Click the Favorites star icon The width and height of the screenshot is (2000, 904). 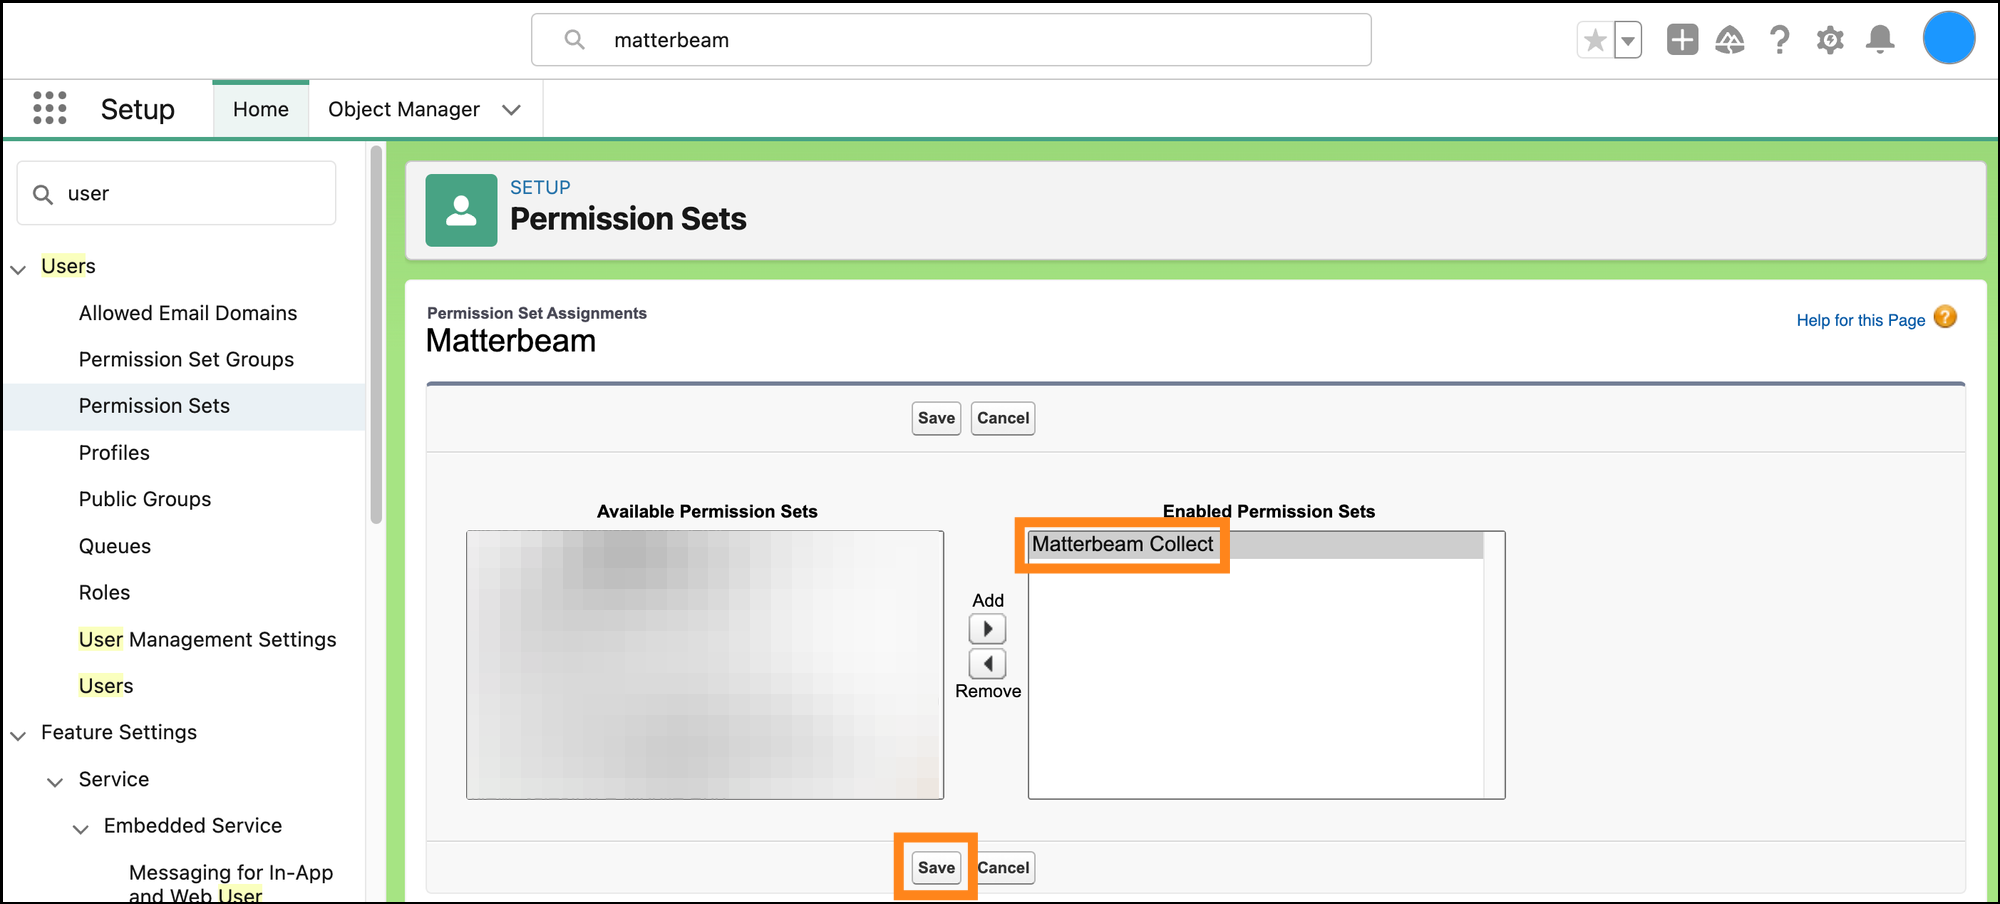coord(1595,40)
